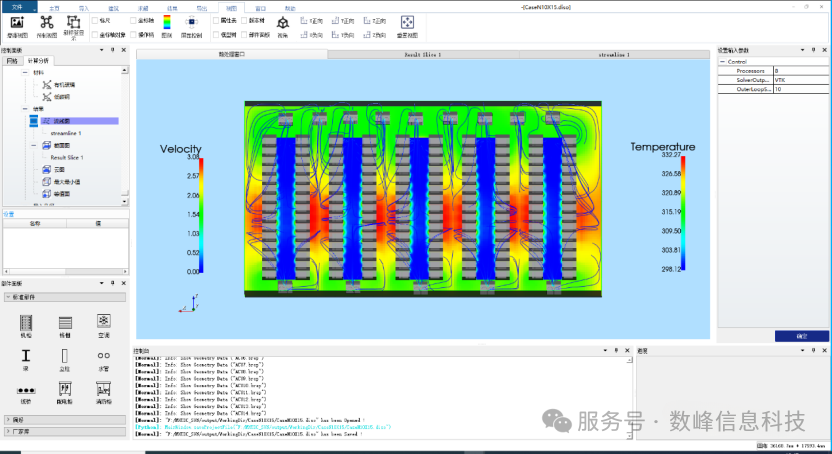Toggle the manipulator handle checkbox

(x=133, y=34)
